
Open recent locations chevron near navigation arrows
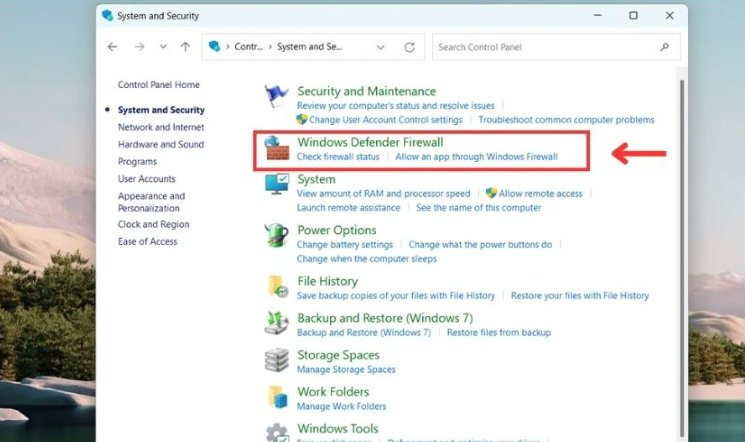(163, 47)
